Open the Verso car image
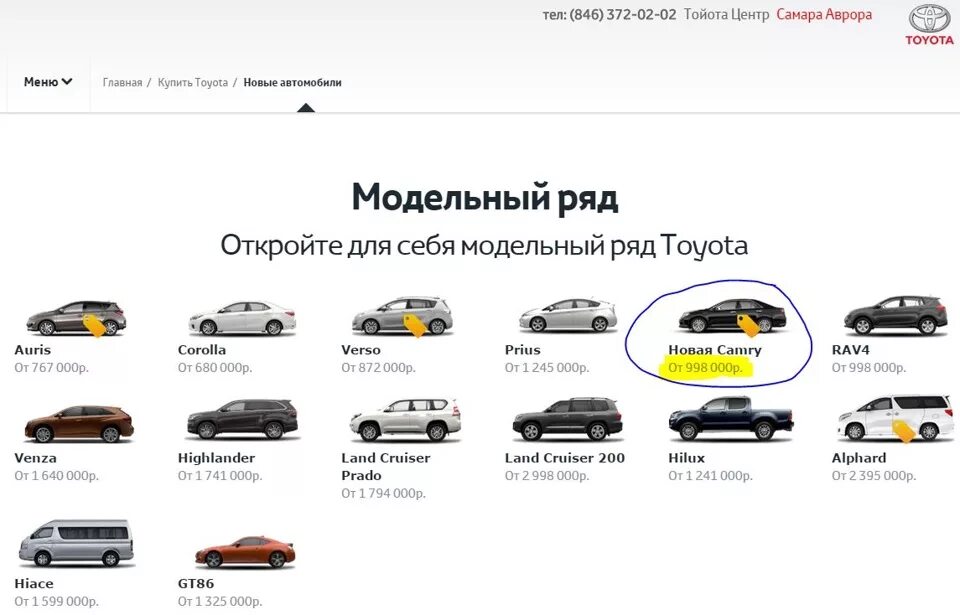960x615 pixels. click(x=402, y=315)
